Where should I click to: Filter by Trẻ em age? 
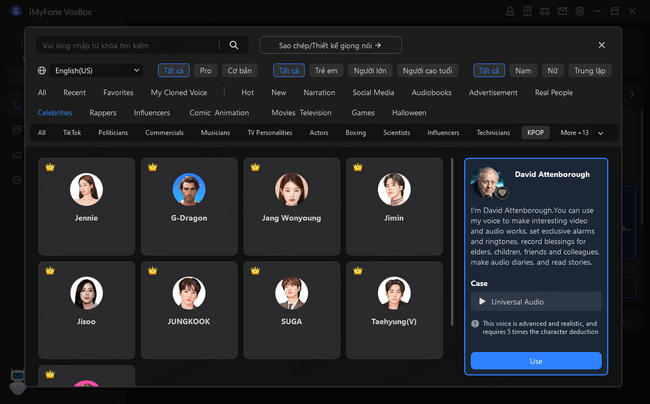click(326, 70)
